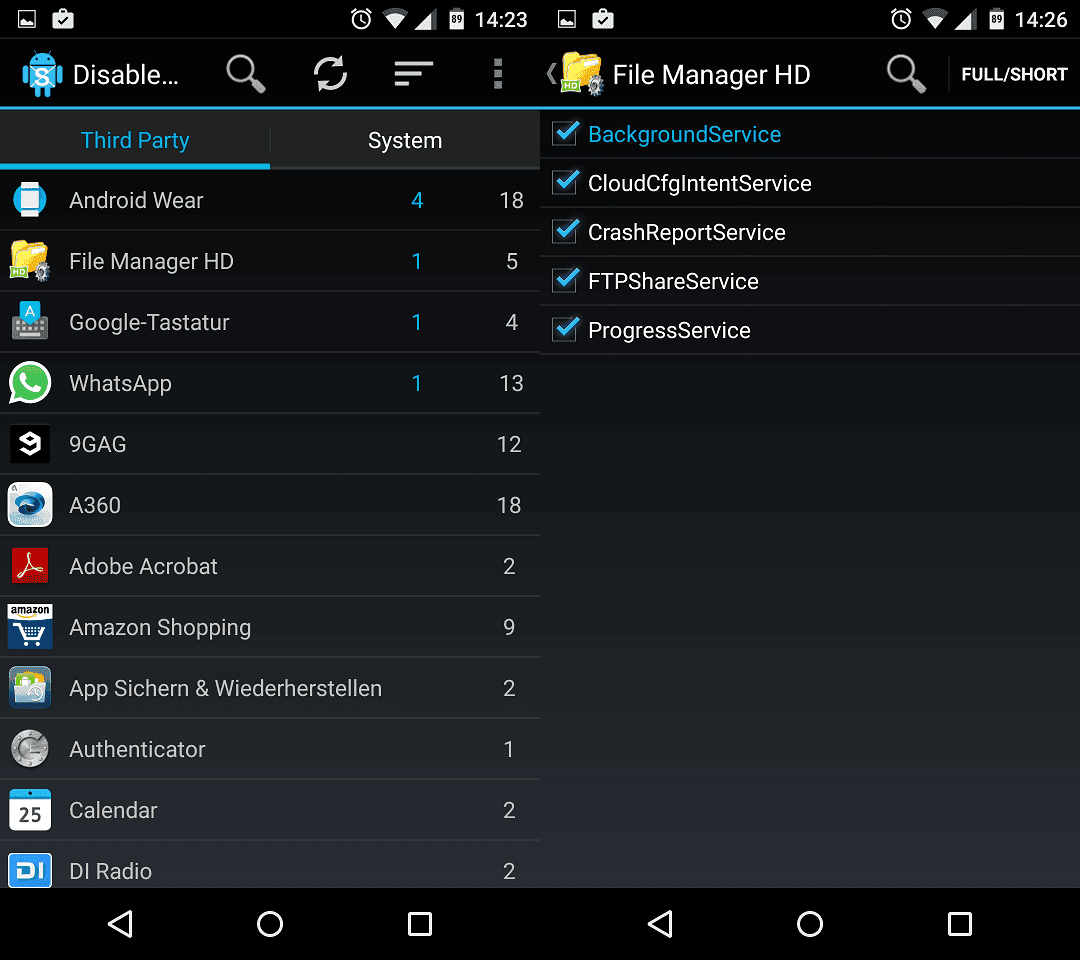Tap the left screen Back navigation button
The image size is (1080, 960).
pyautogui.click(x=121, y=924)
